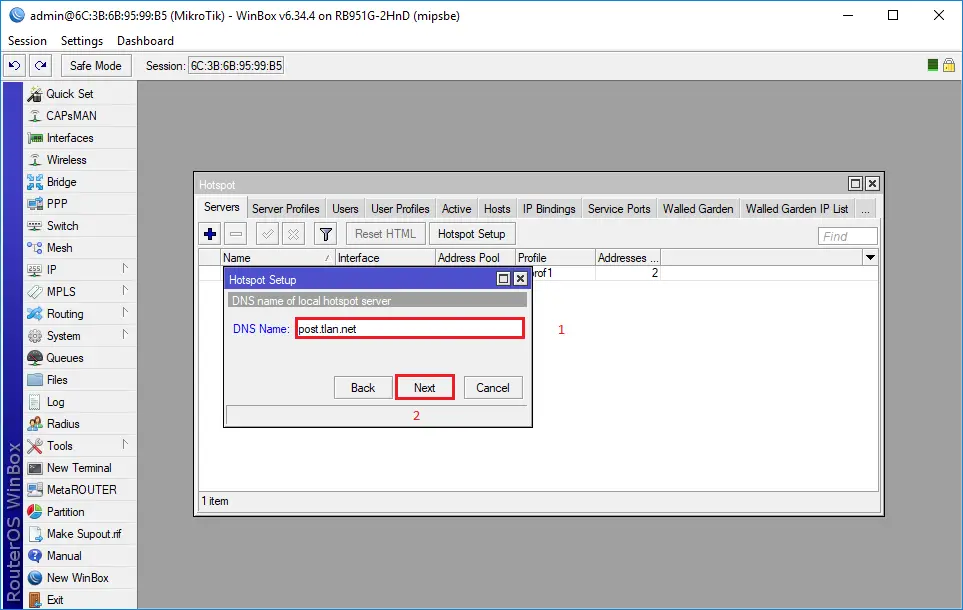The width and height of the screenshot is (963, 610).
Task: Open the Settings menu
Action: tap(82, 41)
